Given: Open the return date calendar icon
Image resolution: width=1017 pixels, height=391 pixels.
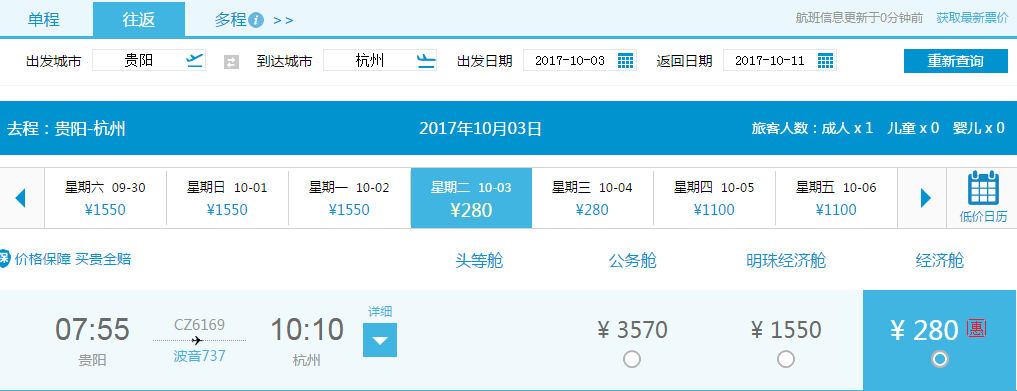Looking at the screenshot, I should [x=825, y=61].
